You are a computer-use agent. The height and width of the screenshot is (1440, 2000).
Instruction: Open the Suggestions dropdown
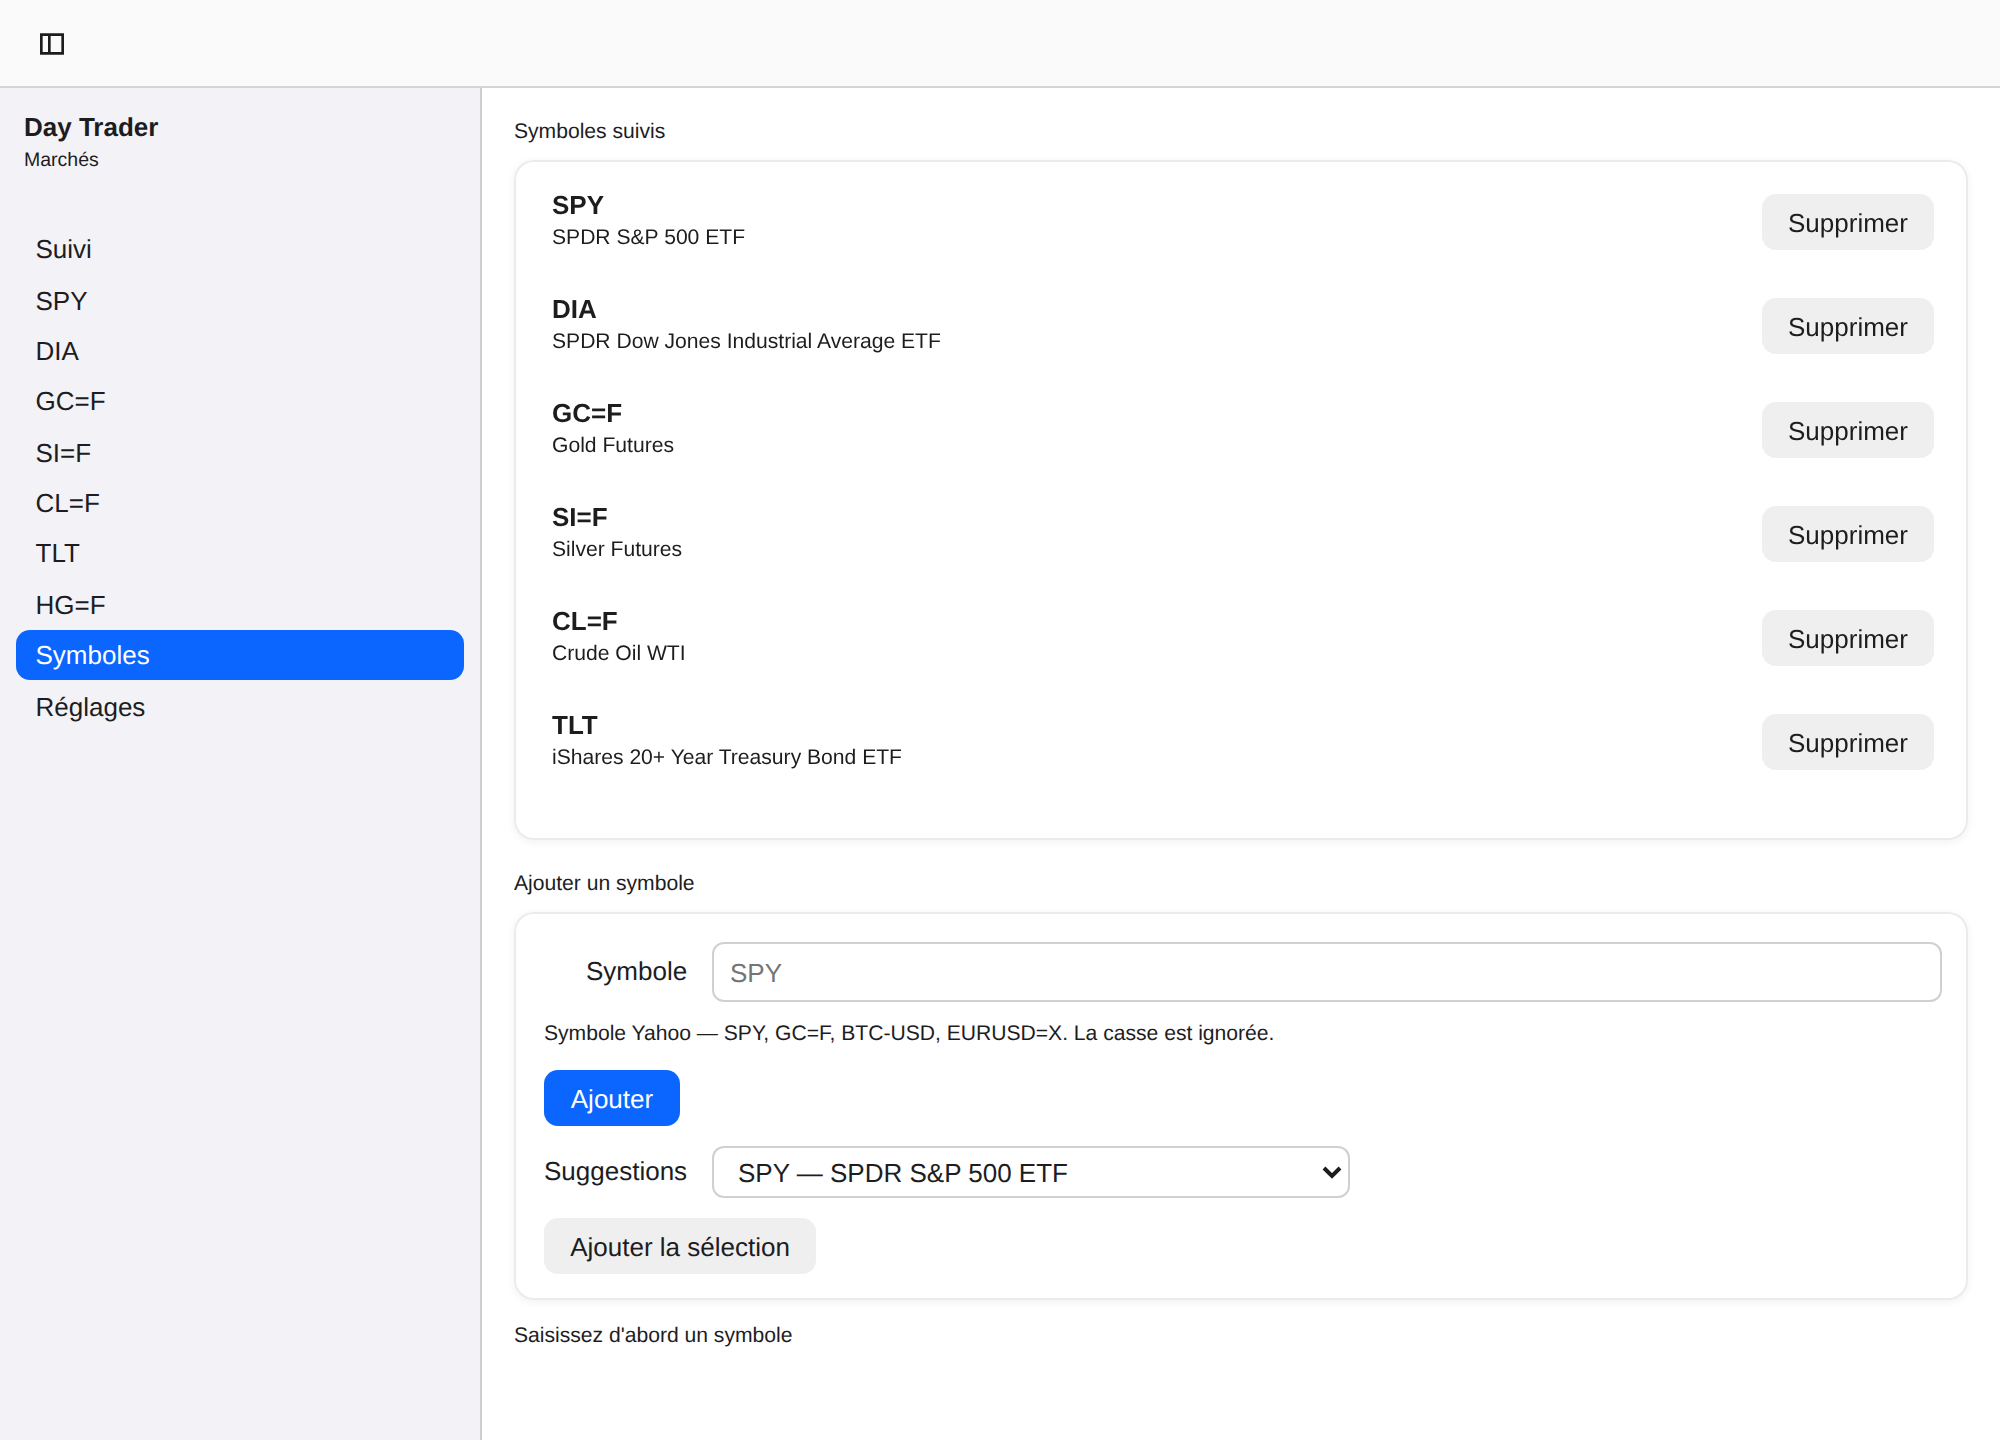tap(1030, 1172)
